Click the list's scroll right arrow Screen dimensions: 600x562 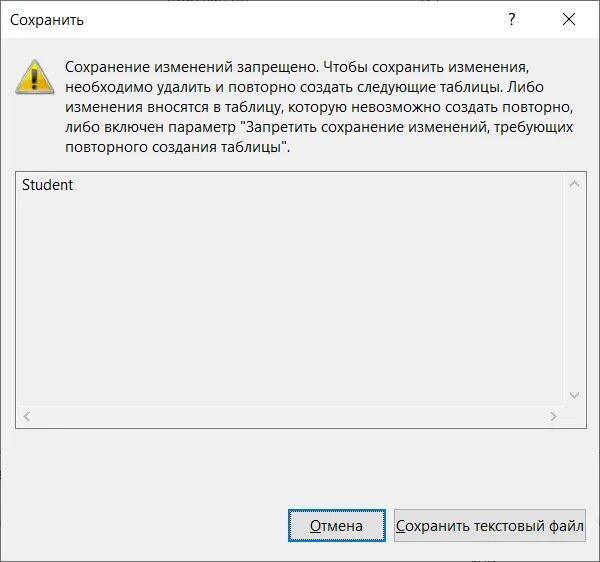point(553,416)
